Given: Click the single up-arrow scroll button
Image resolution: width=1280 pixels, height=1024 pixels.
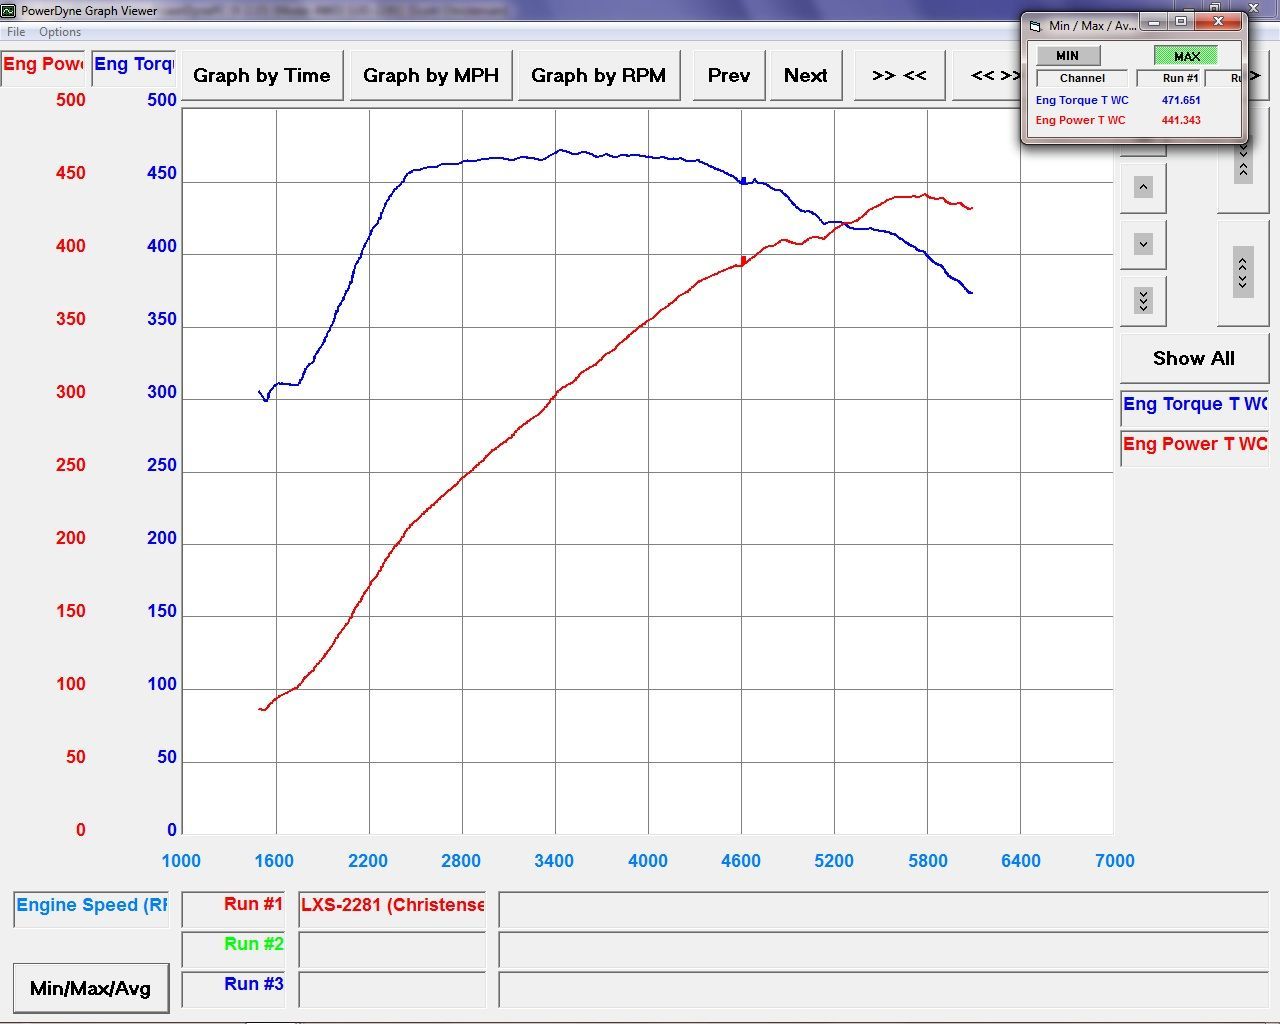Looking at the screenshot, I should [x=1143, y=187].
